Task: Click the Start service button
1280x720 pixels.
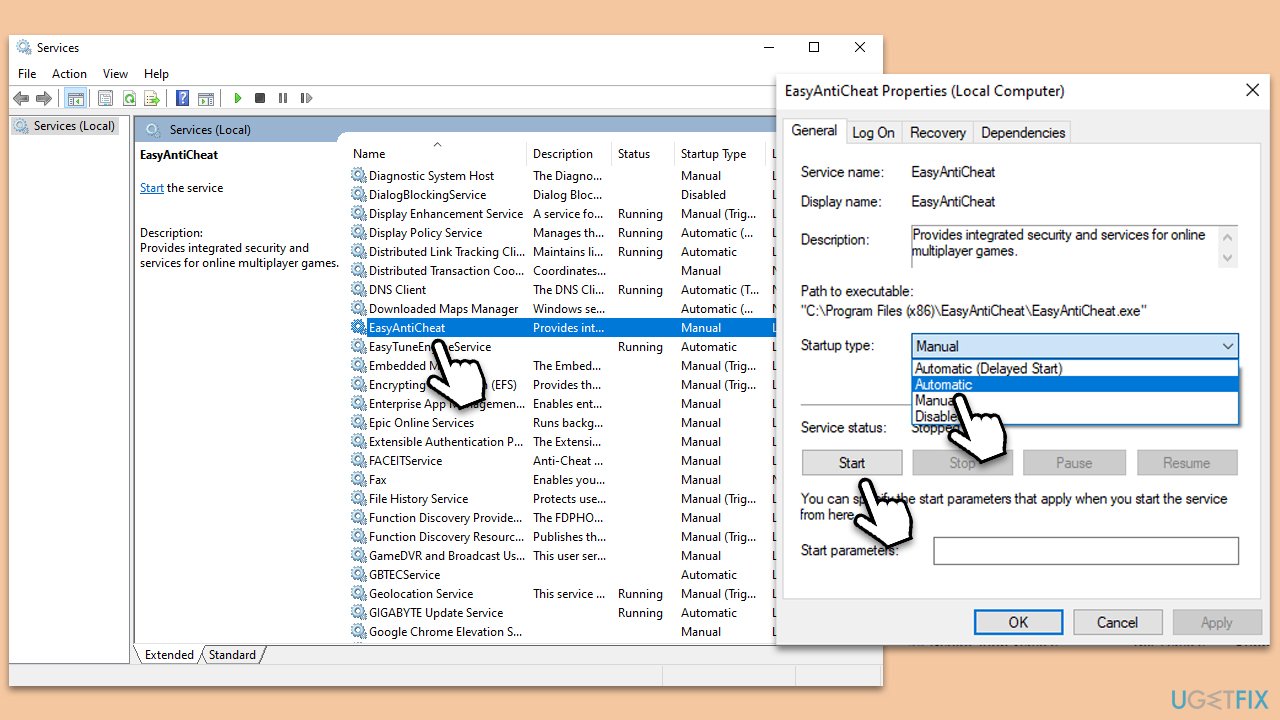Action: 851,462
